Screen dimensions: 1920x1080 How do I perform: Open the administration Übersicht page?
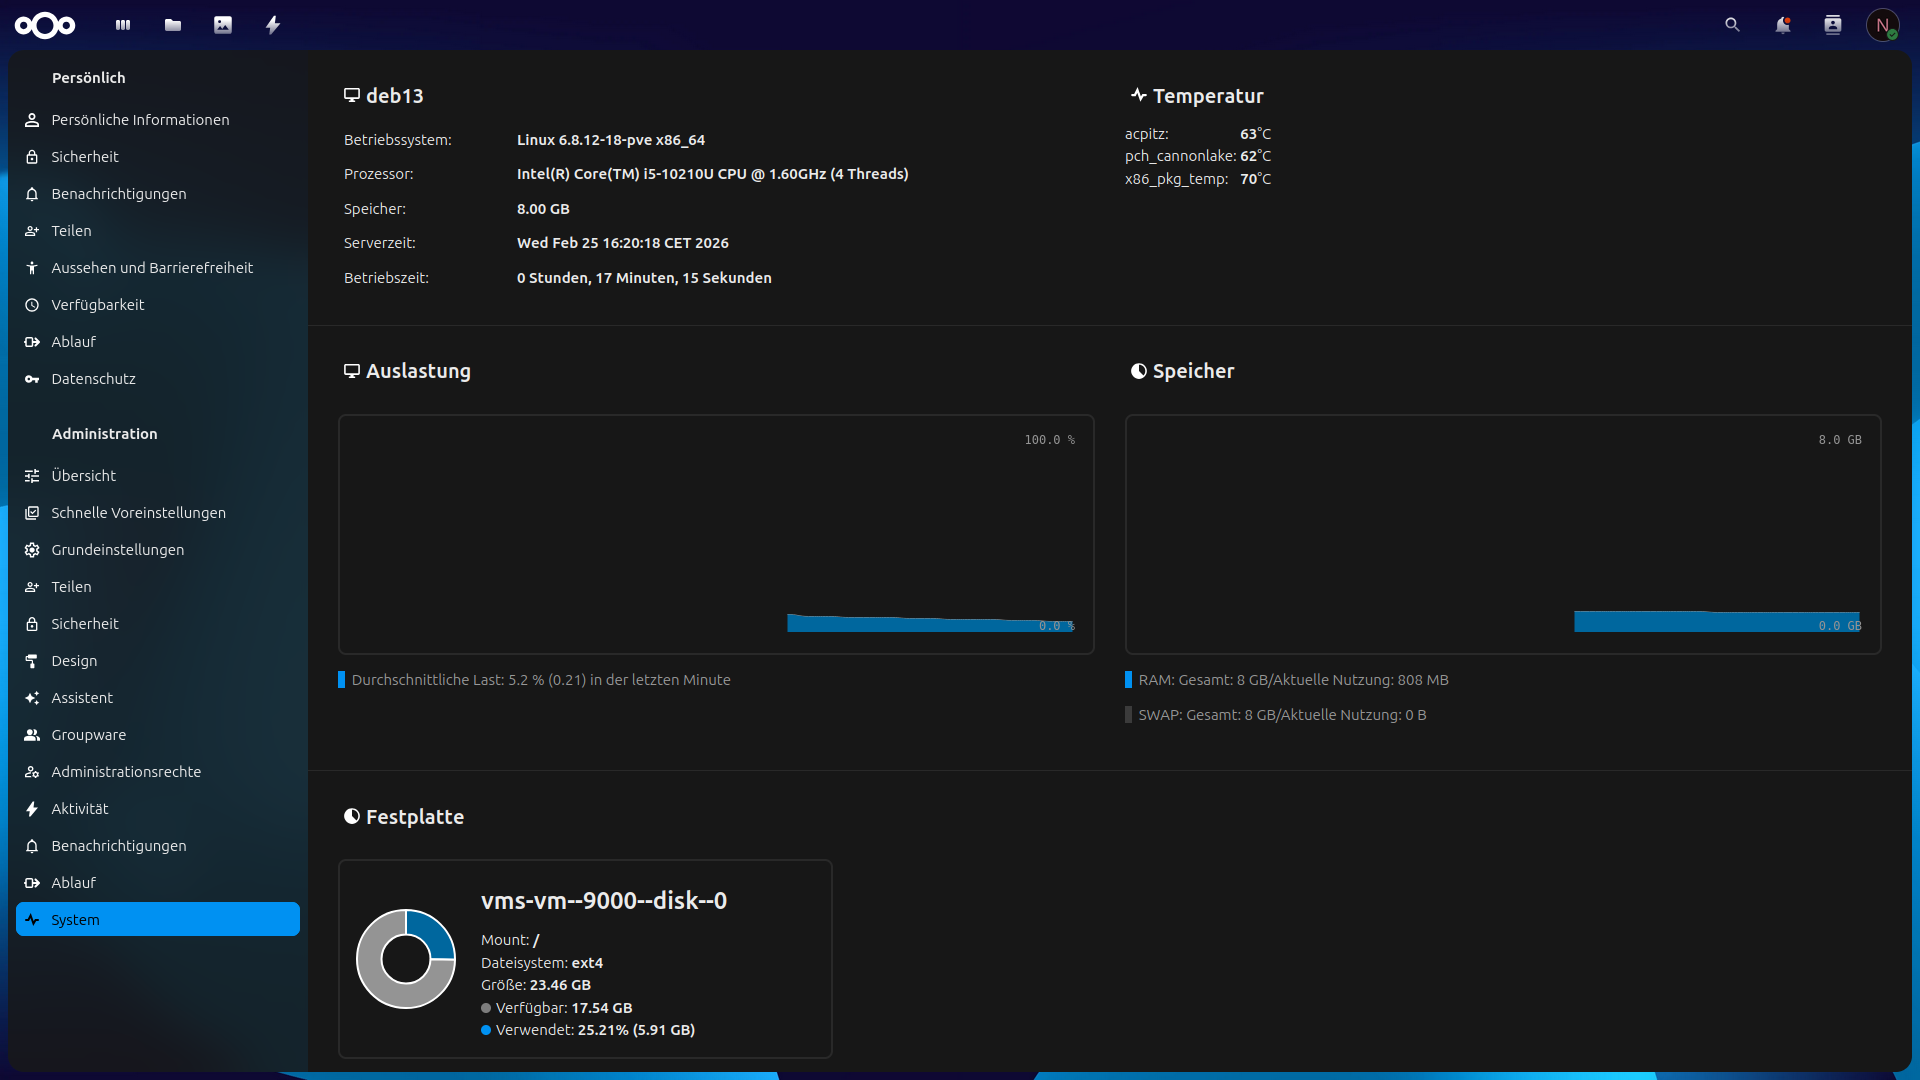pyautogui.click(x=84, y=476)
